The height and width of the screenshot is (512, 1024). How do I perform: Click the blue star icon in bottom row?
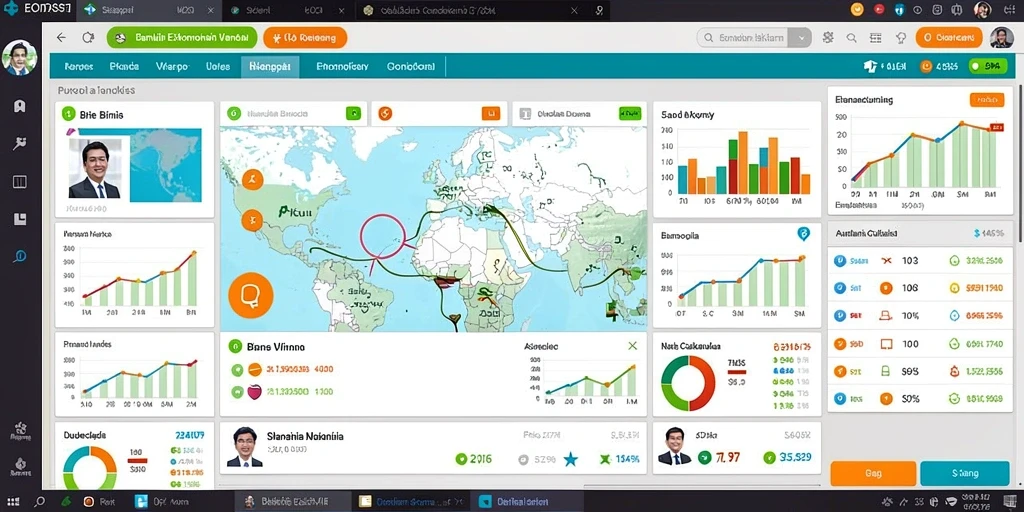(x=571, y=459)
